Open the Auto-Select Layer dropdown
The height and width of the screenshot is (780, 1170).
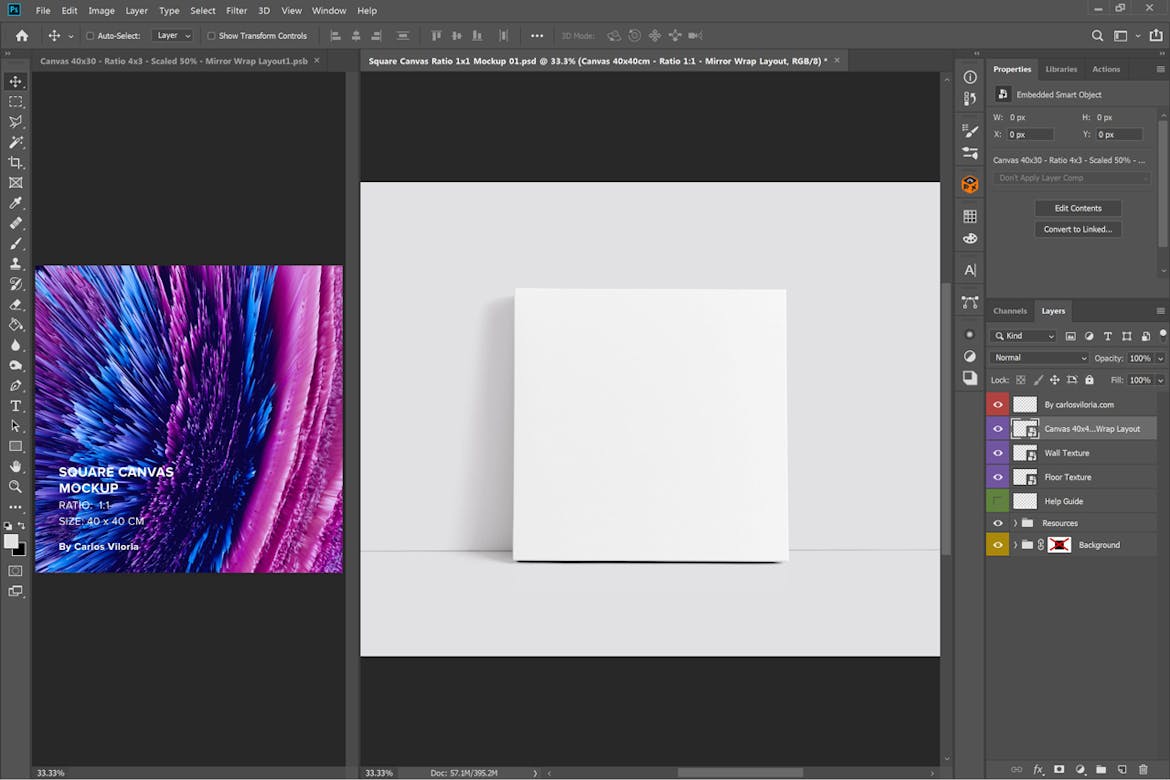172,36
